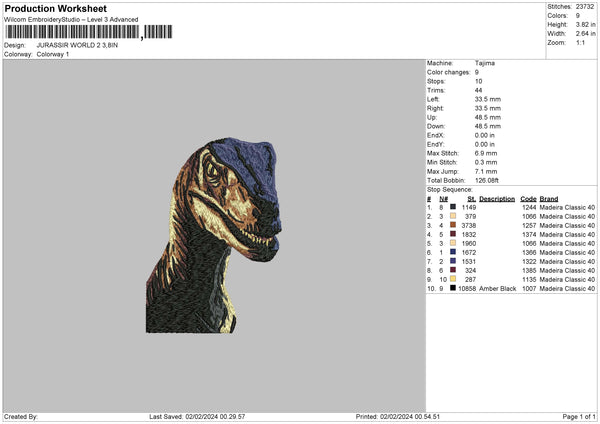Select the maroon swatch for code 1374

point(453,234)
